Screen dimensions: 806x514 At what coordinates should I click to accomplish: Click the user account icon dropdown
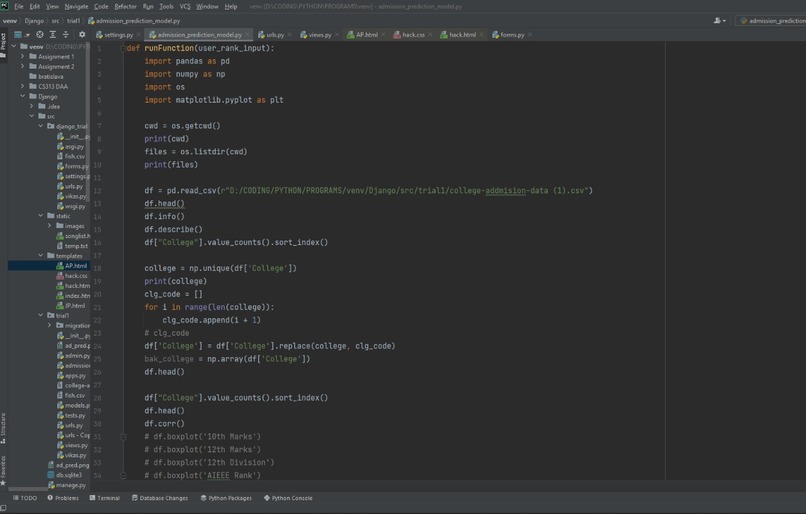(720, 21)
